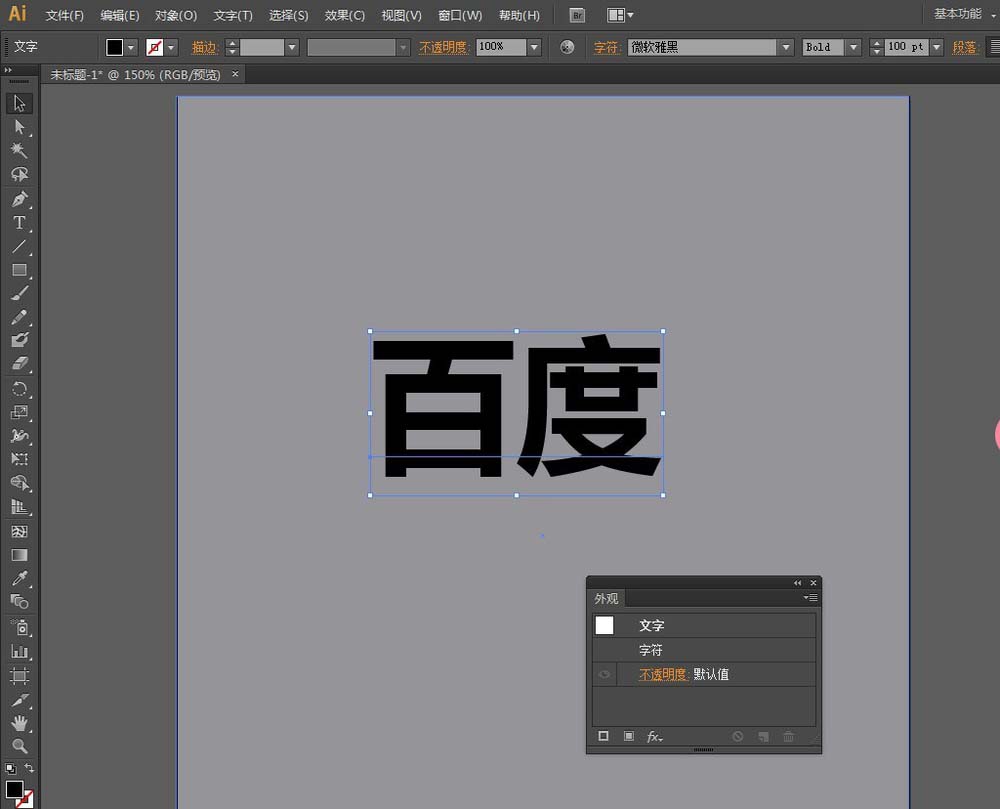The width and height of the screenshot is (1000, 809).
Task: Select the Perspective Grid tool
Action: click(x=19, y=507)
